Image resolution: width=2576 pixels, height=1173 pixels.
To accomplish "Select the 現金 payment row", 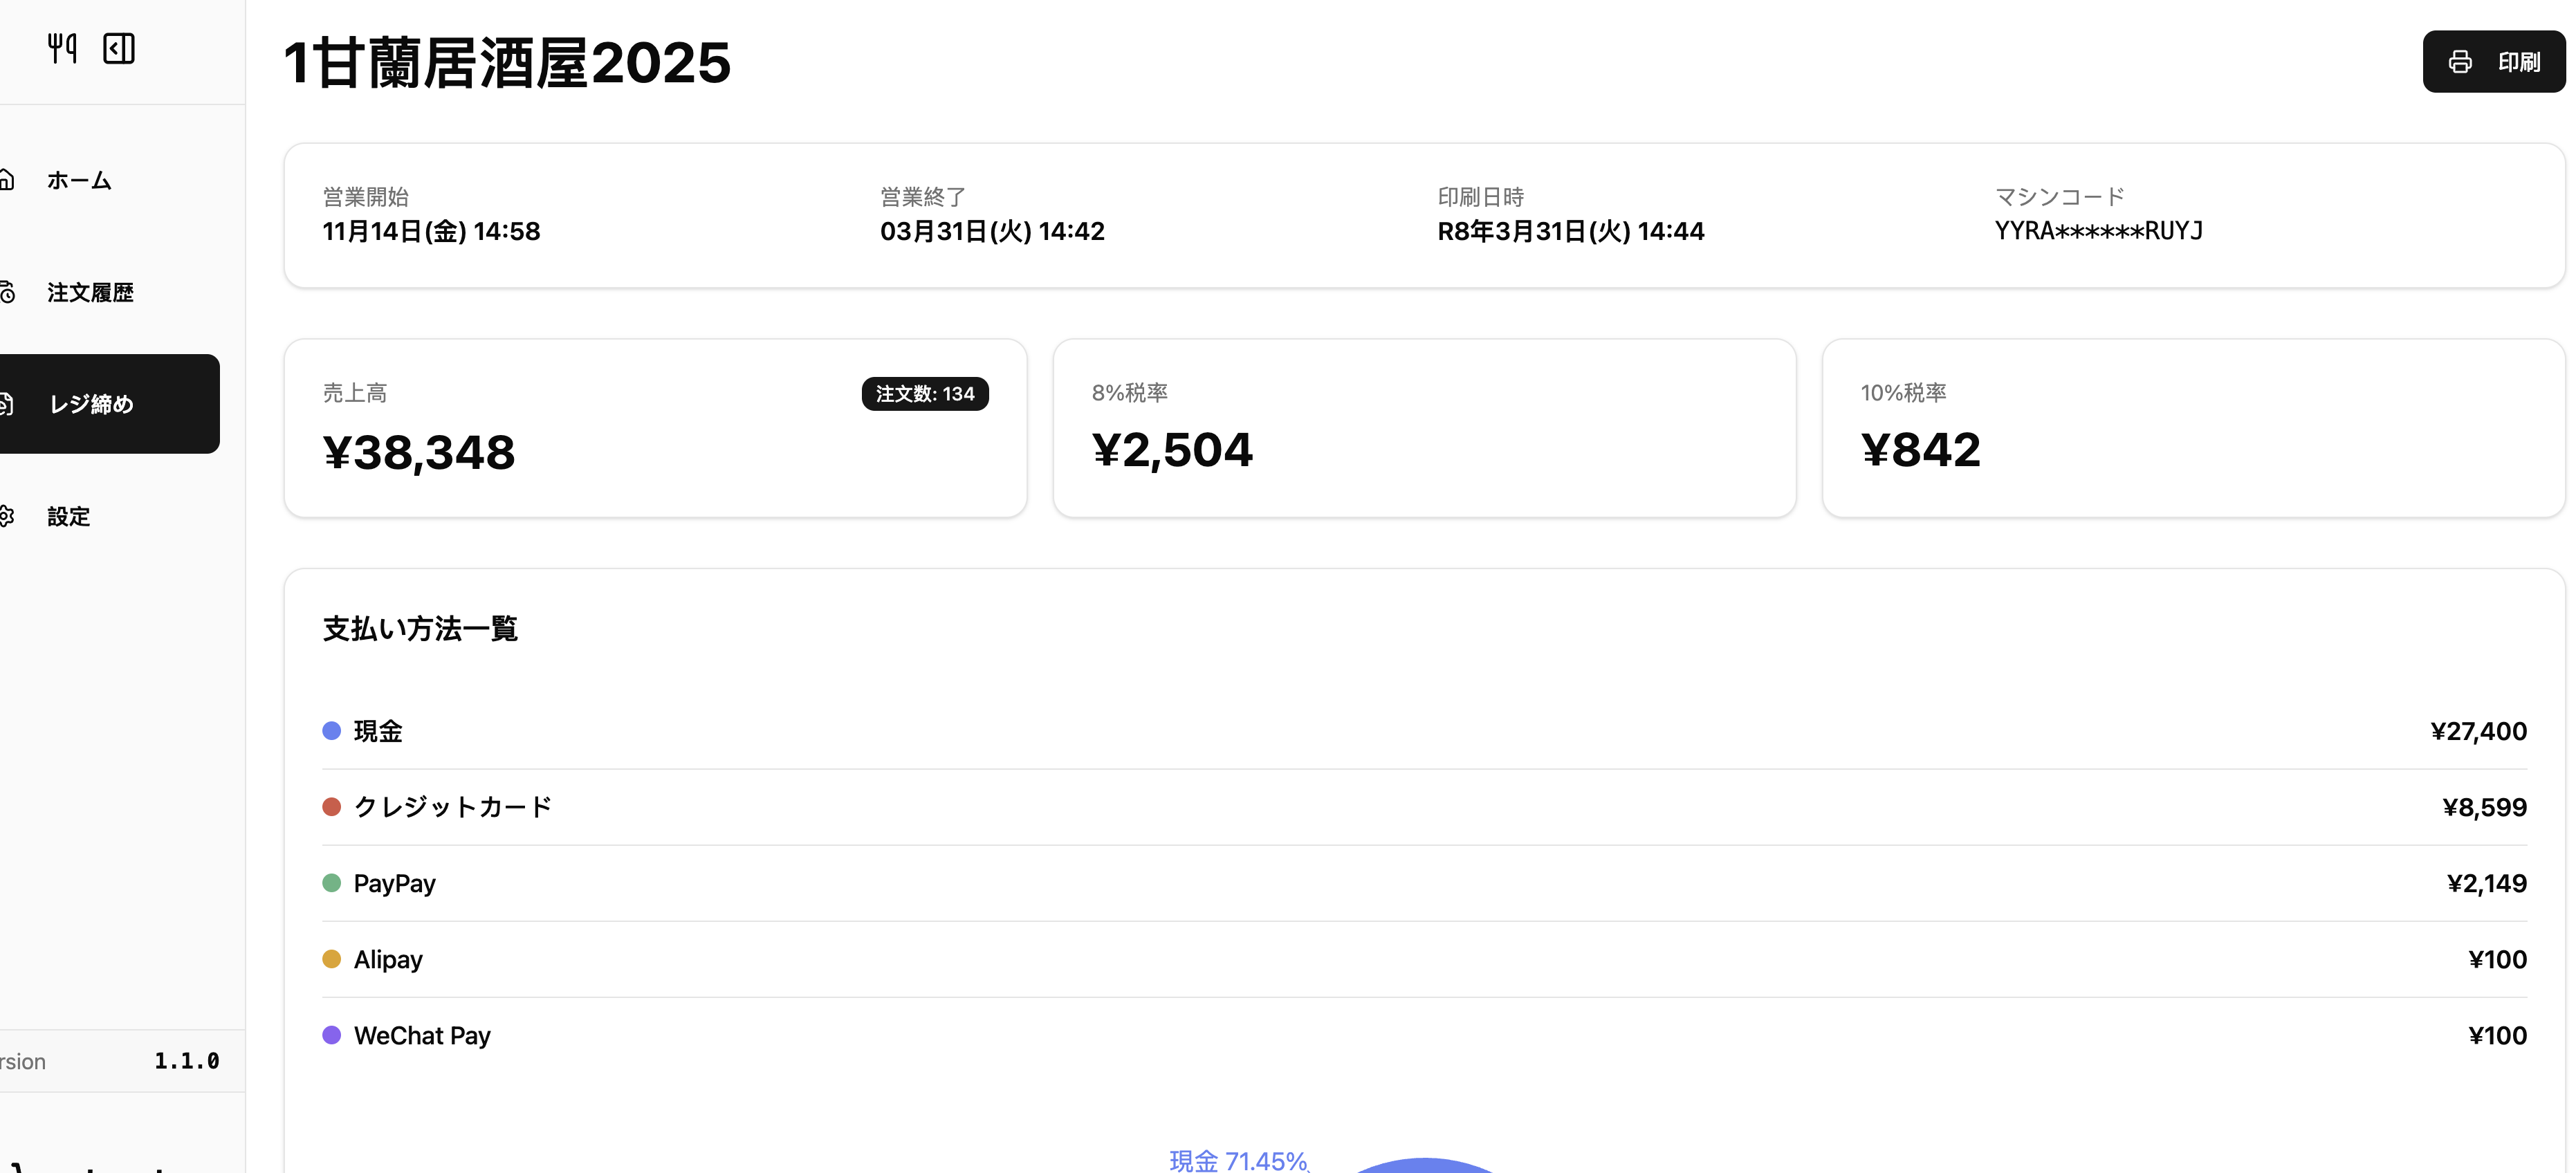I will click(x=1423, y=731).
